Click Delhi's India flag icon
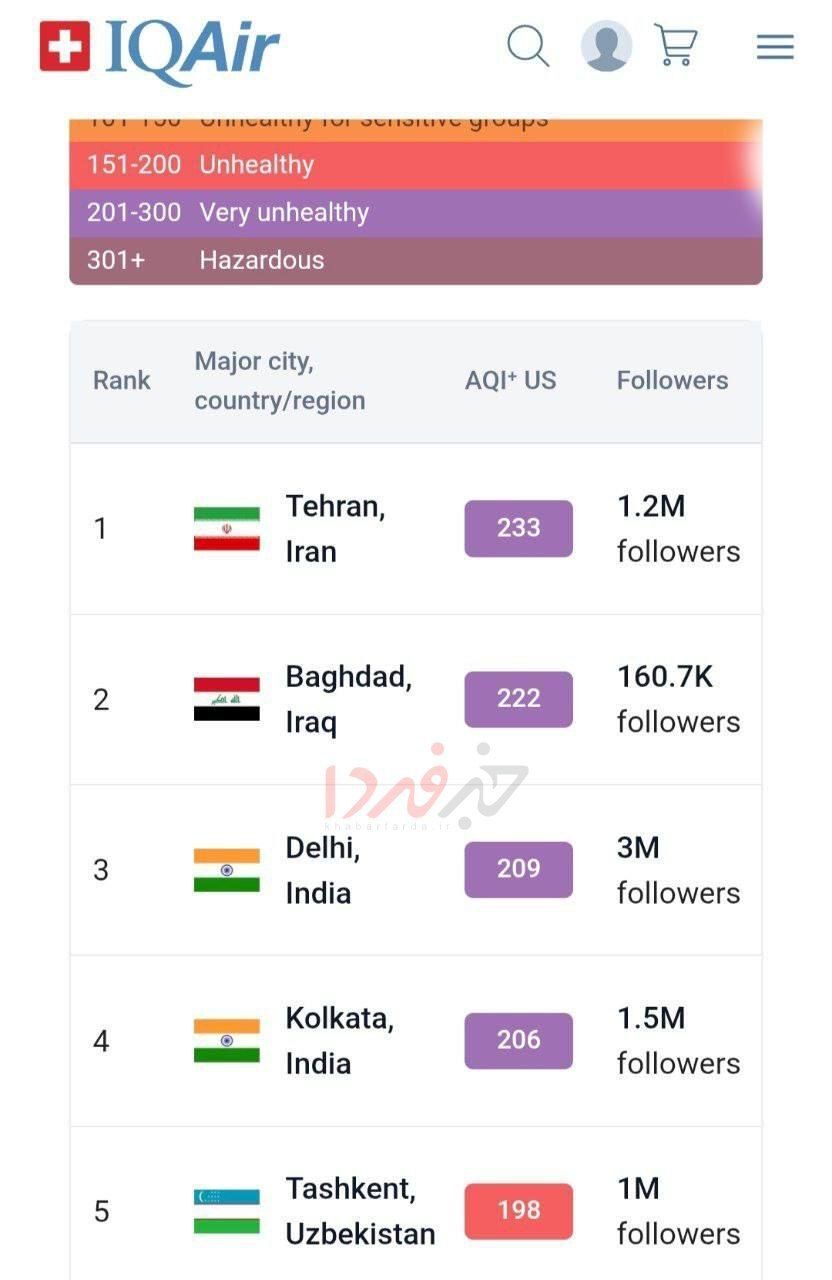Screen dimensions: 832x1280 [x=227, y=870]
